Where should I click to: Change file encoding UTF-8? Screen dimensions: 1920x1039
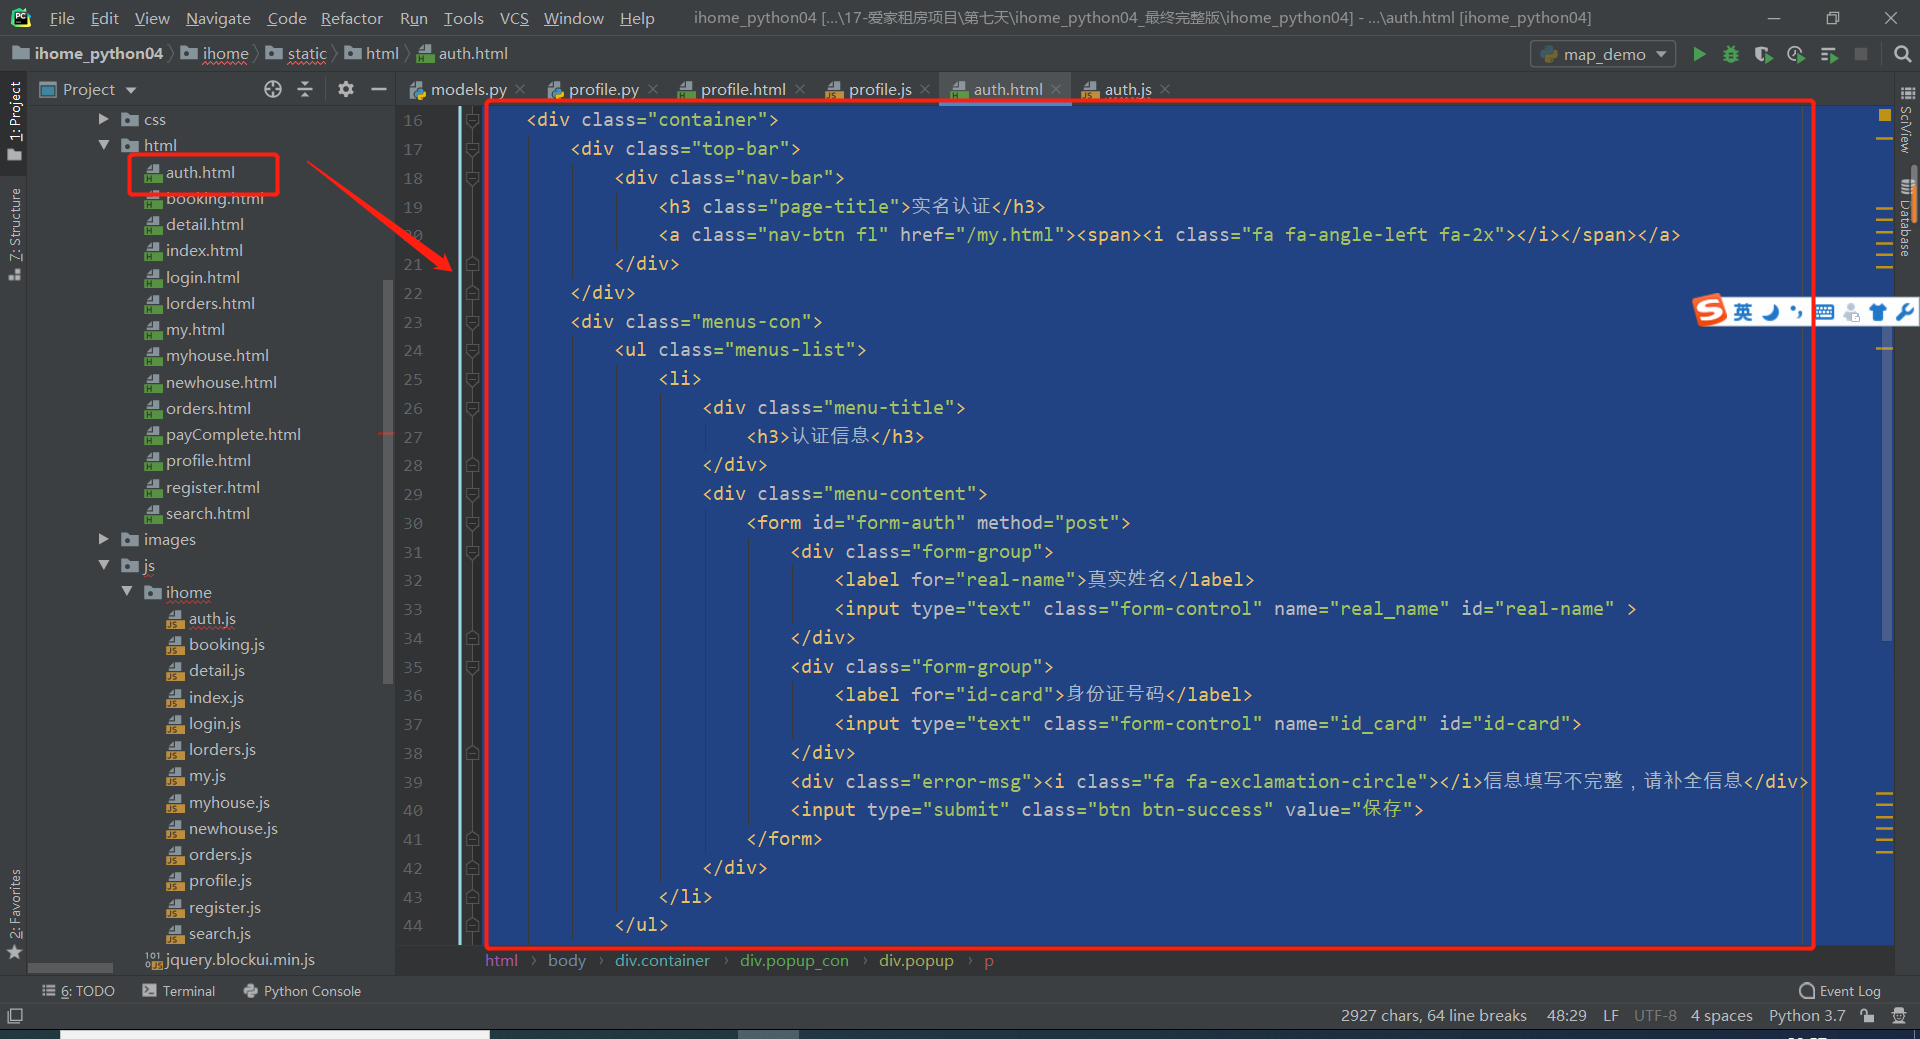pyautogui.click(x=1655, y=1016)
